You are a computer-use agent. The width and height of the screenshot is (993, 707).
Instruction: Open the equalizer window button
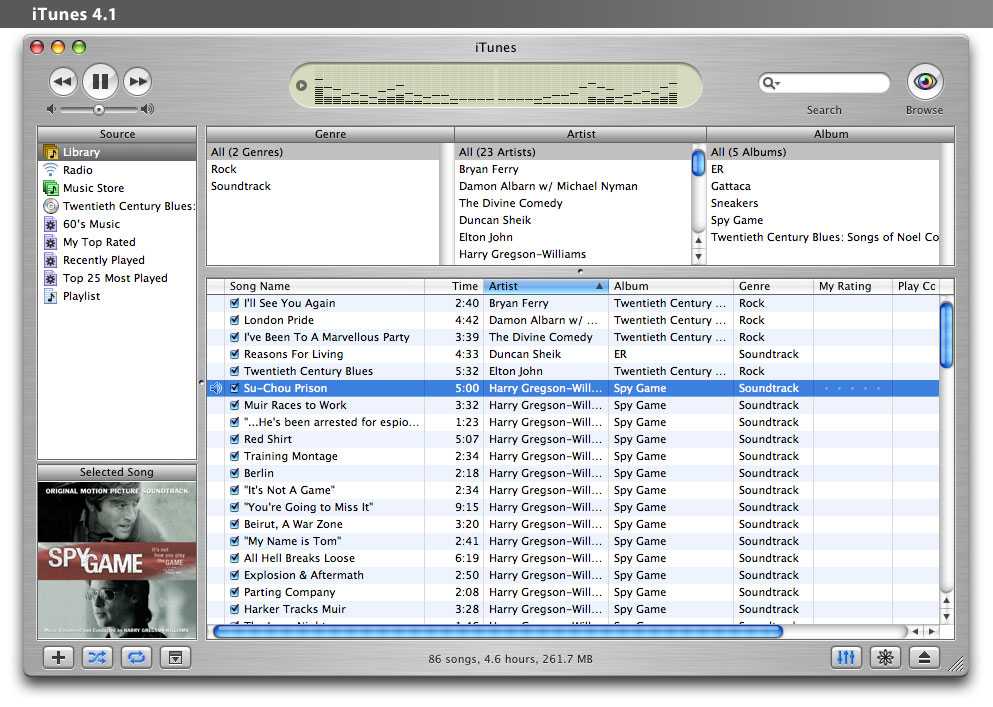click(846, 658)
